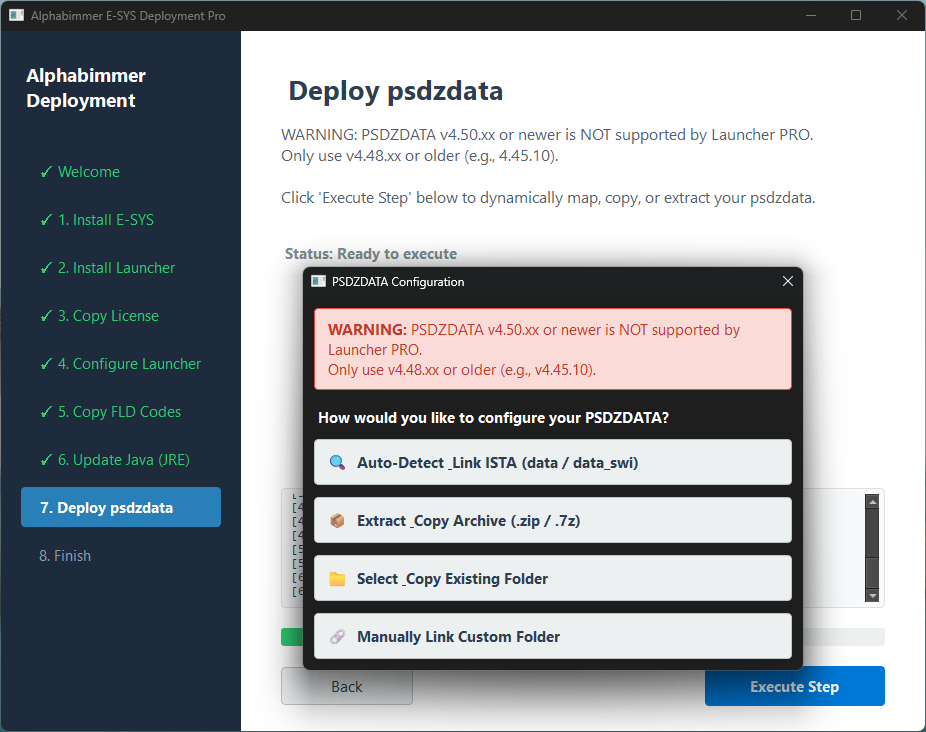Close the Alphabimmer Deployment Pro window
This screenshot has width=926, height=732.
coord(901,15)
